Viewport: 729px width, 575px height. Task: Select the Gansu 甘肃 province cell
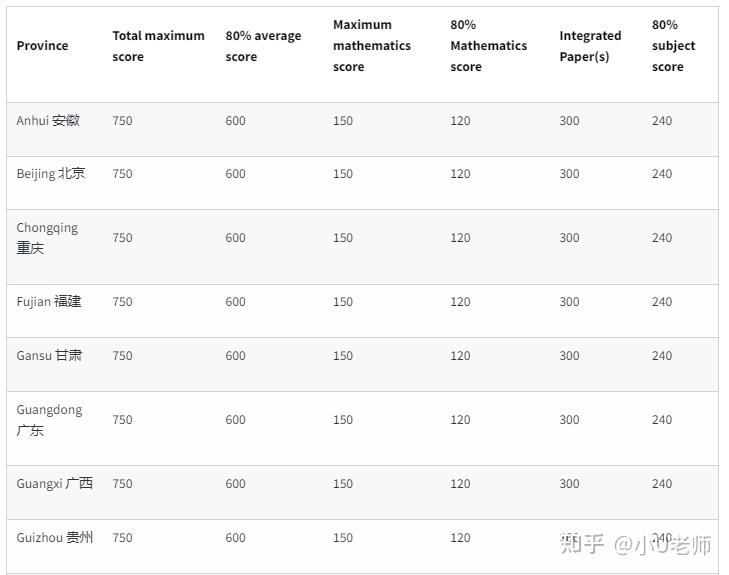49,356
